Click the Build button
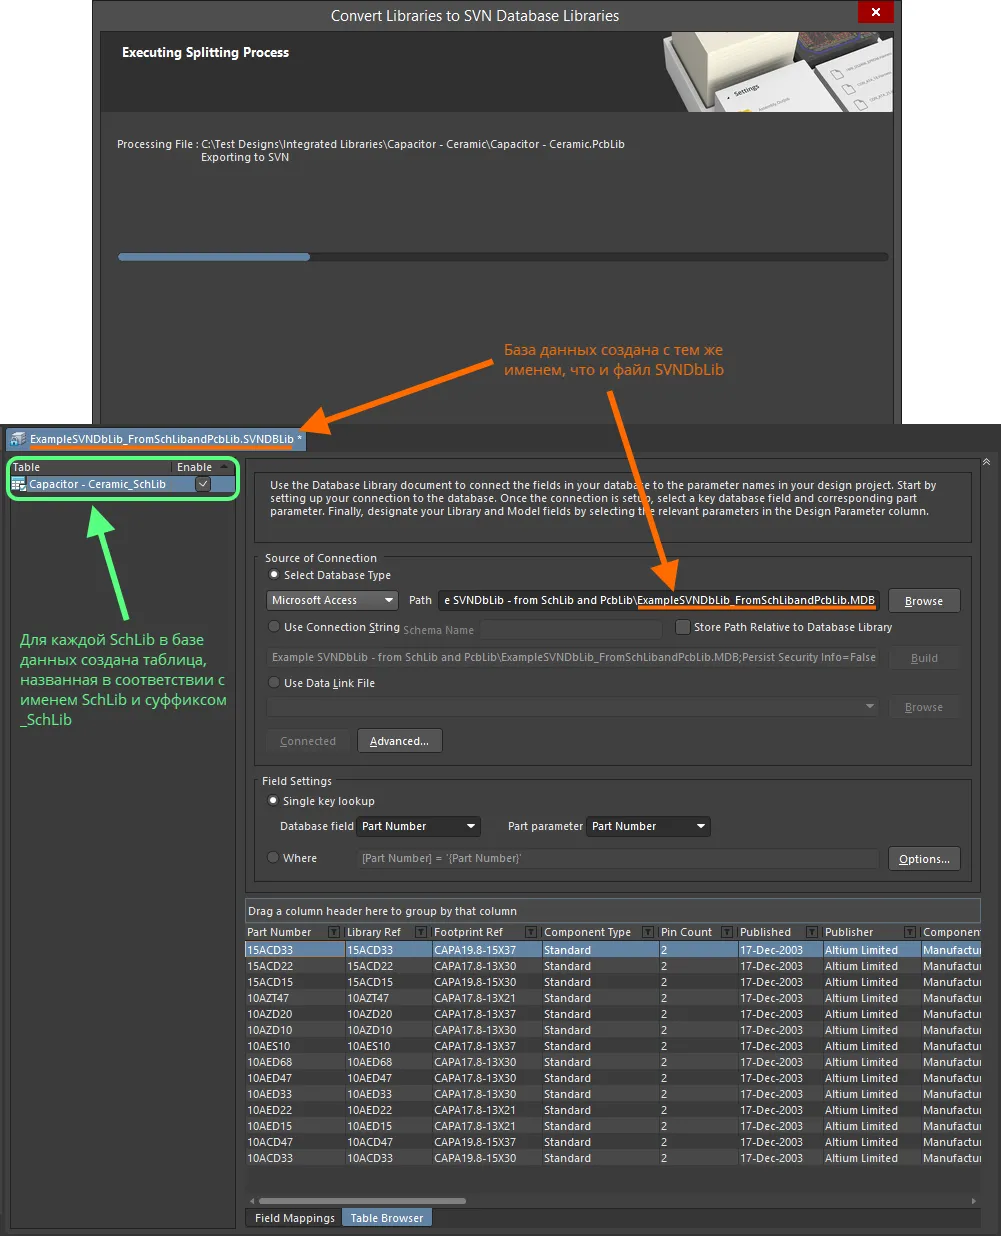This screenshot has height=1236, width=1001. click(x=924, y=658)
